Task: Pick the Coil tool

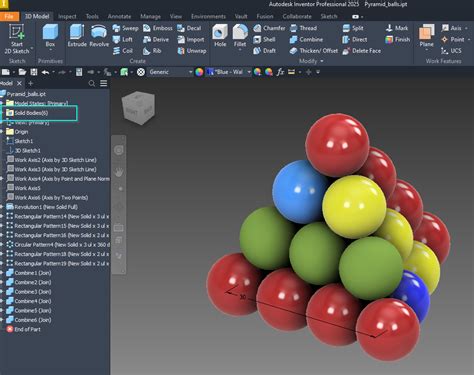Action: 123,51
